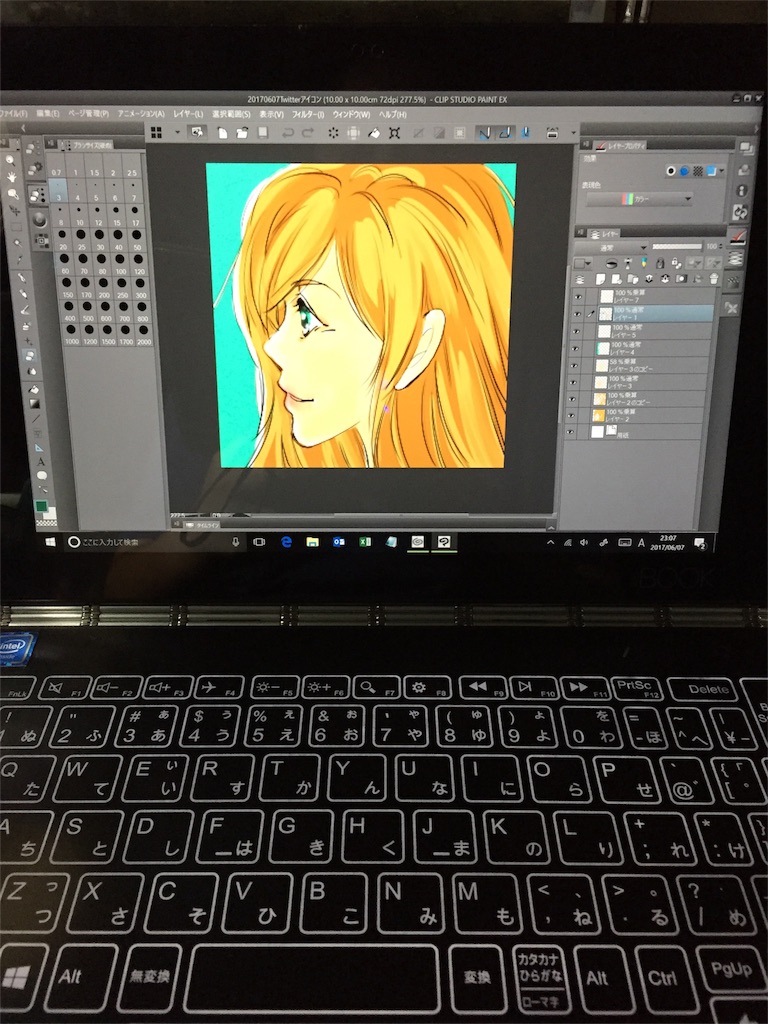Merge with layer below icon
Viewport: 768px width, 1024px height.
[x=665, y=279]
